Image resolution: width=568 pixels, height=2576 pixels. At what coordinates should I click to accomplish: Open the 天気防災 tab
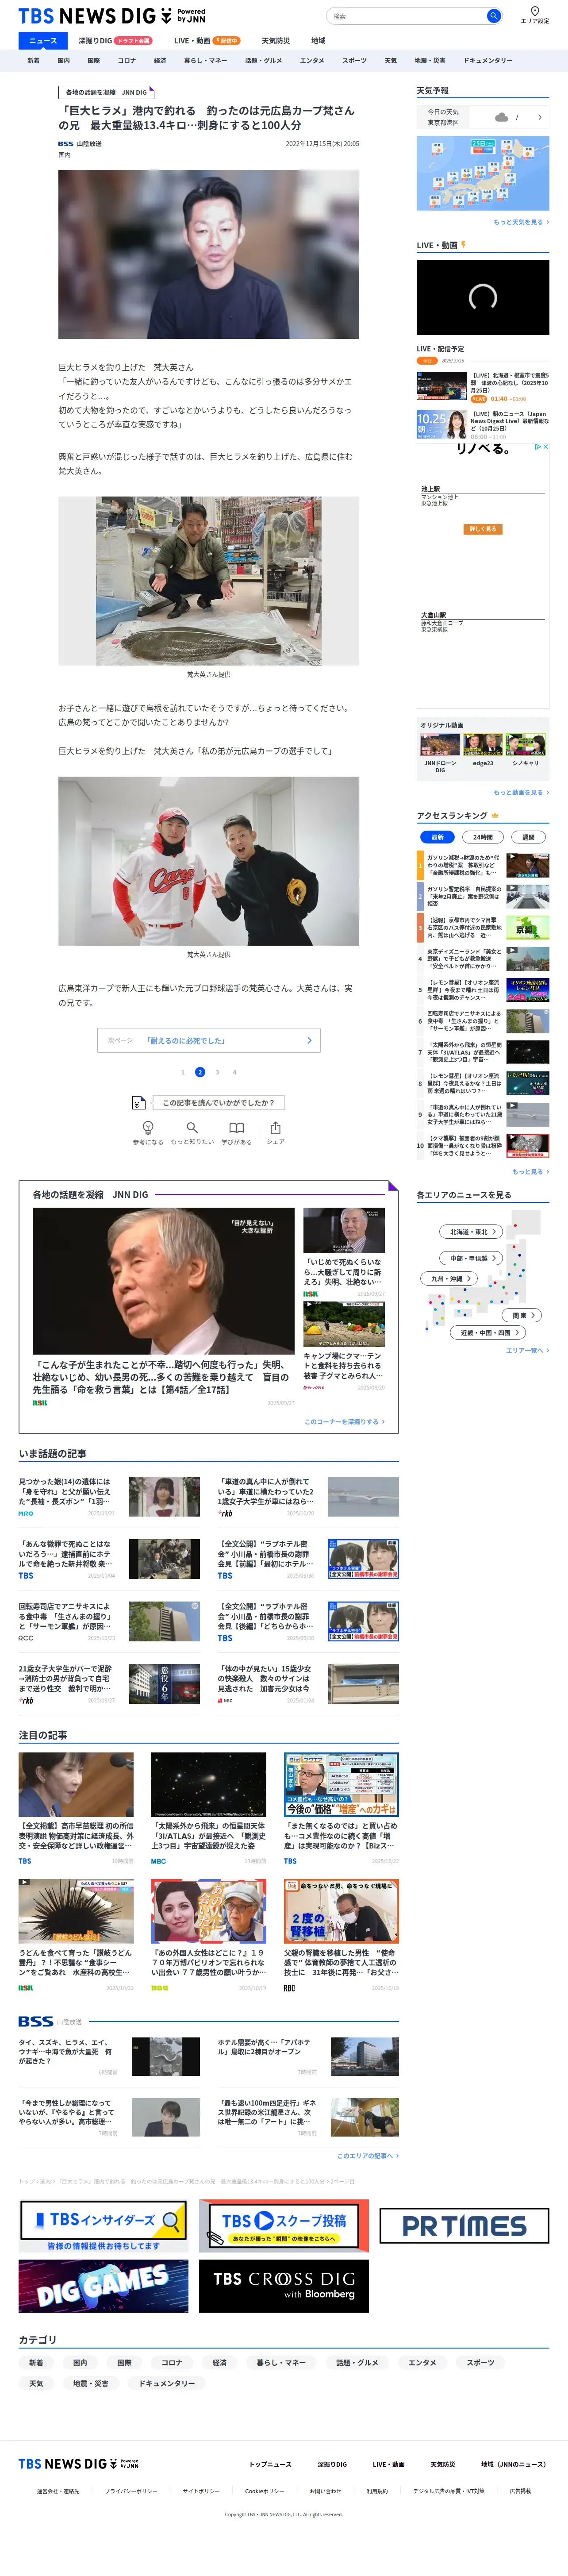click(276, 41)
